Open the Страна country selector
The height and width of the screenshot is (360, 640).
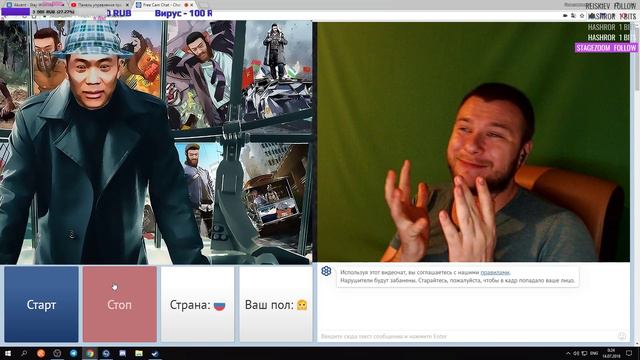click(x=198, y=304)
